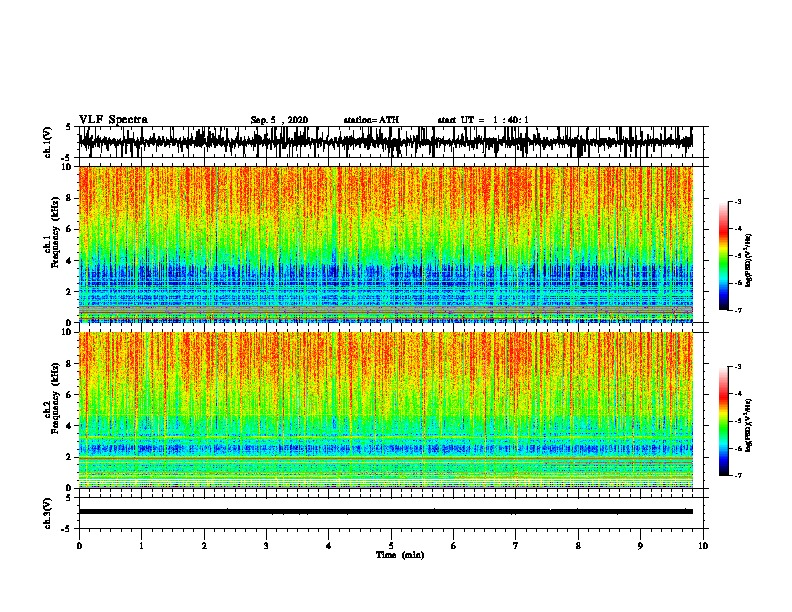Click the "Time (min)" x-axis label
This screenshot has height=612, width=792.
click(400, 555)
